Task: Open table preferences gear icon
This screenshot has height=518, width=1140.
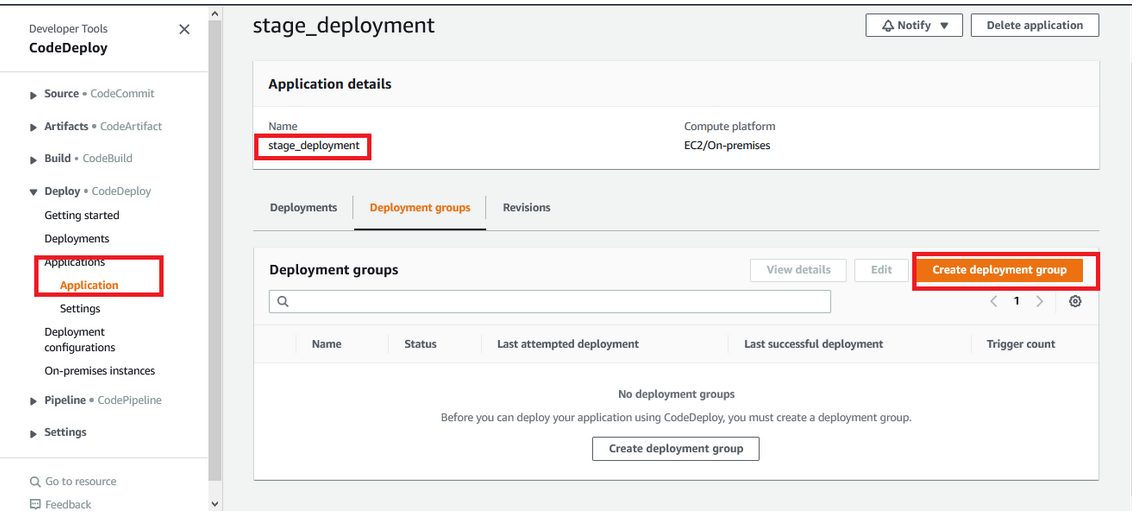Action: (x=1075, y=301)
